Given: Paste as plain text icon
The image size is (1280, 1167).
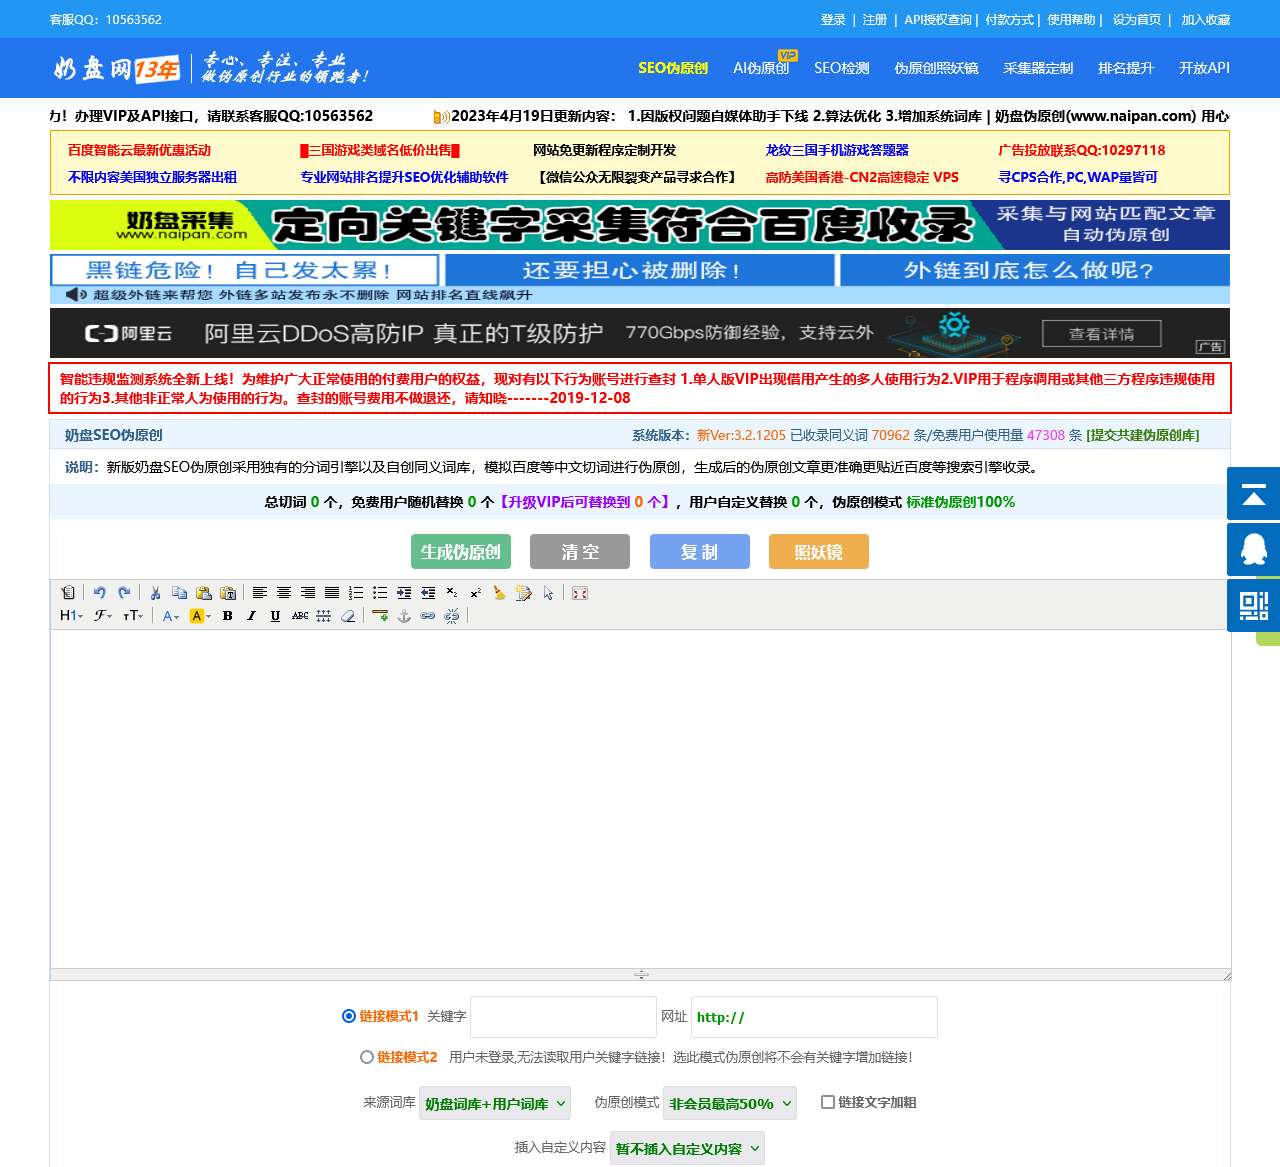Looking at the screenshot, I should 228,593.
